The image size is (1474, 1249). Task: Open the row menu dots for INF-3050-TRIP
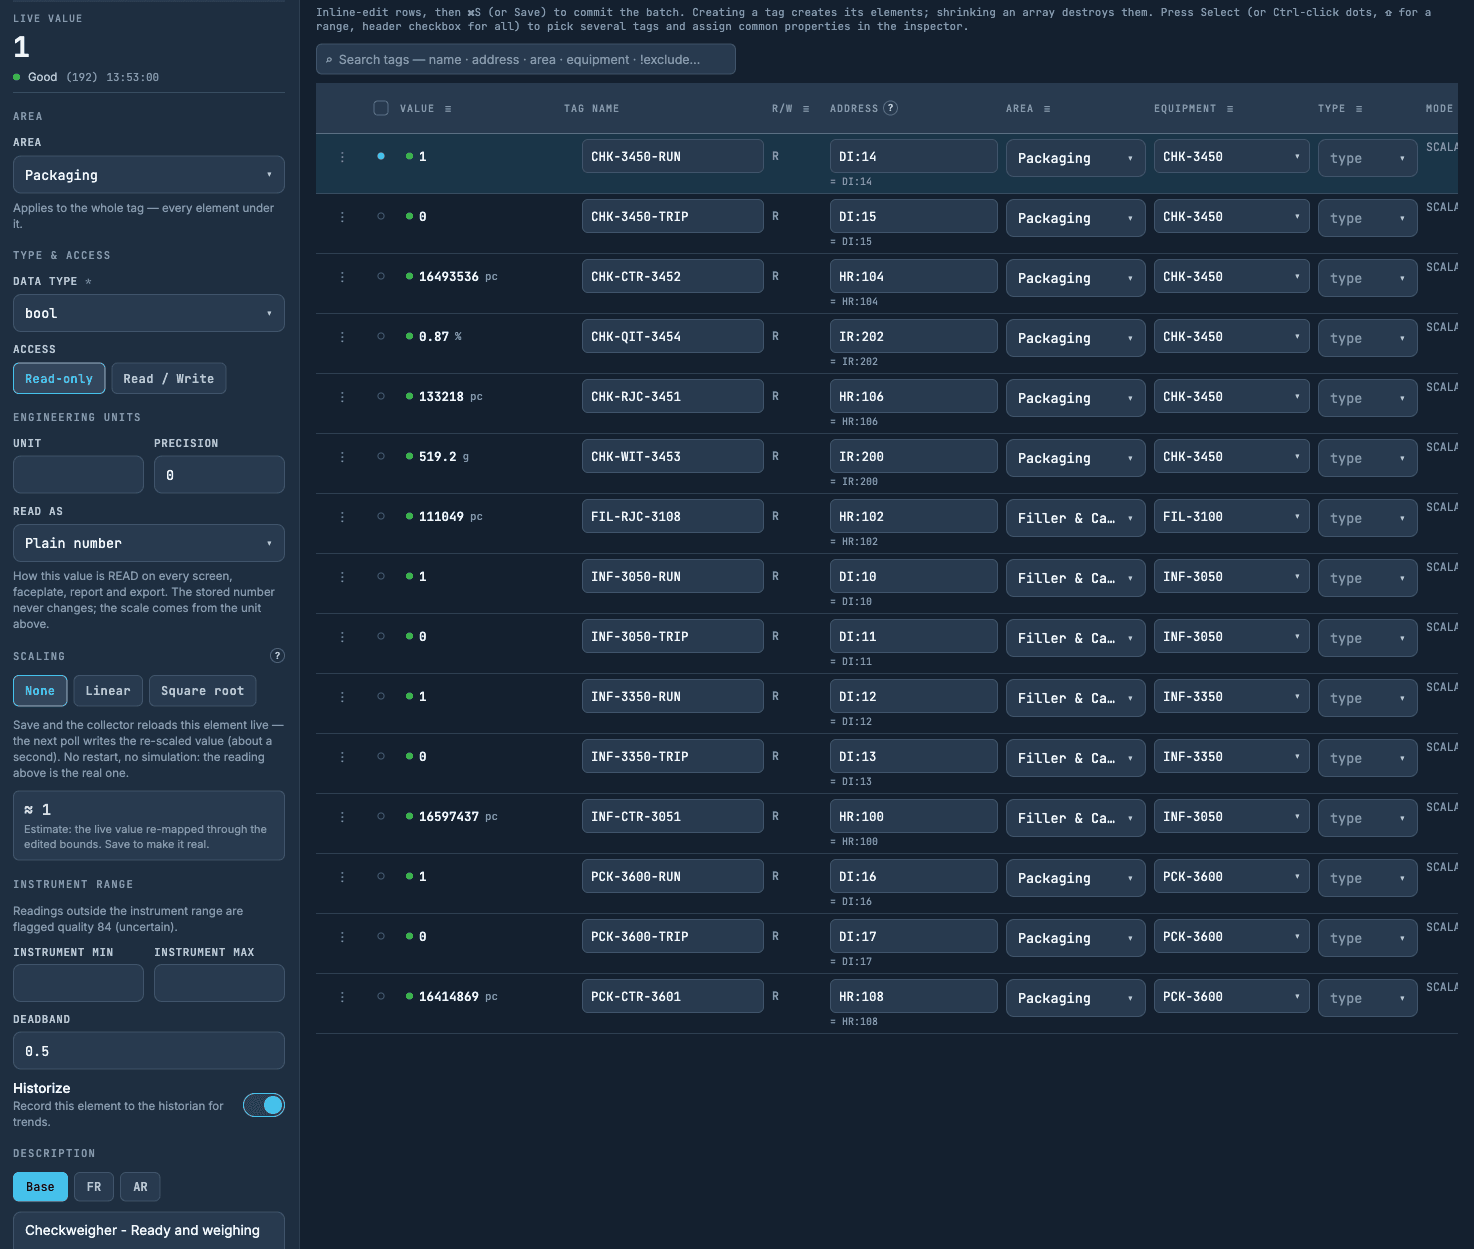[x=342, y=637]
